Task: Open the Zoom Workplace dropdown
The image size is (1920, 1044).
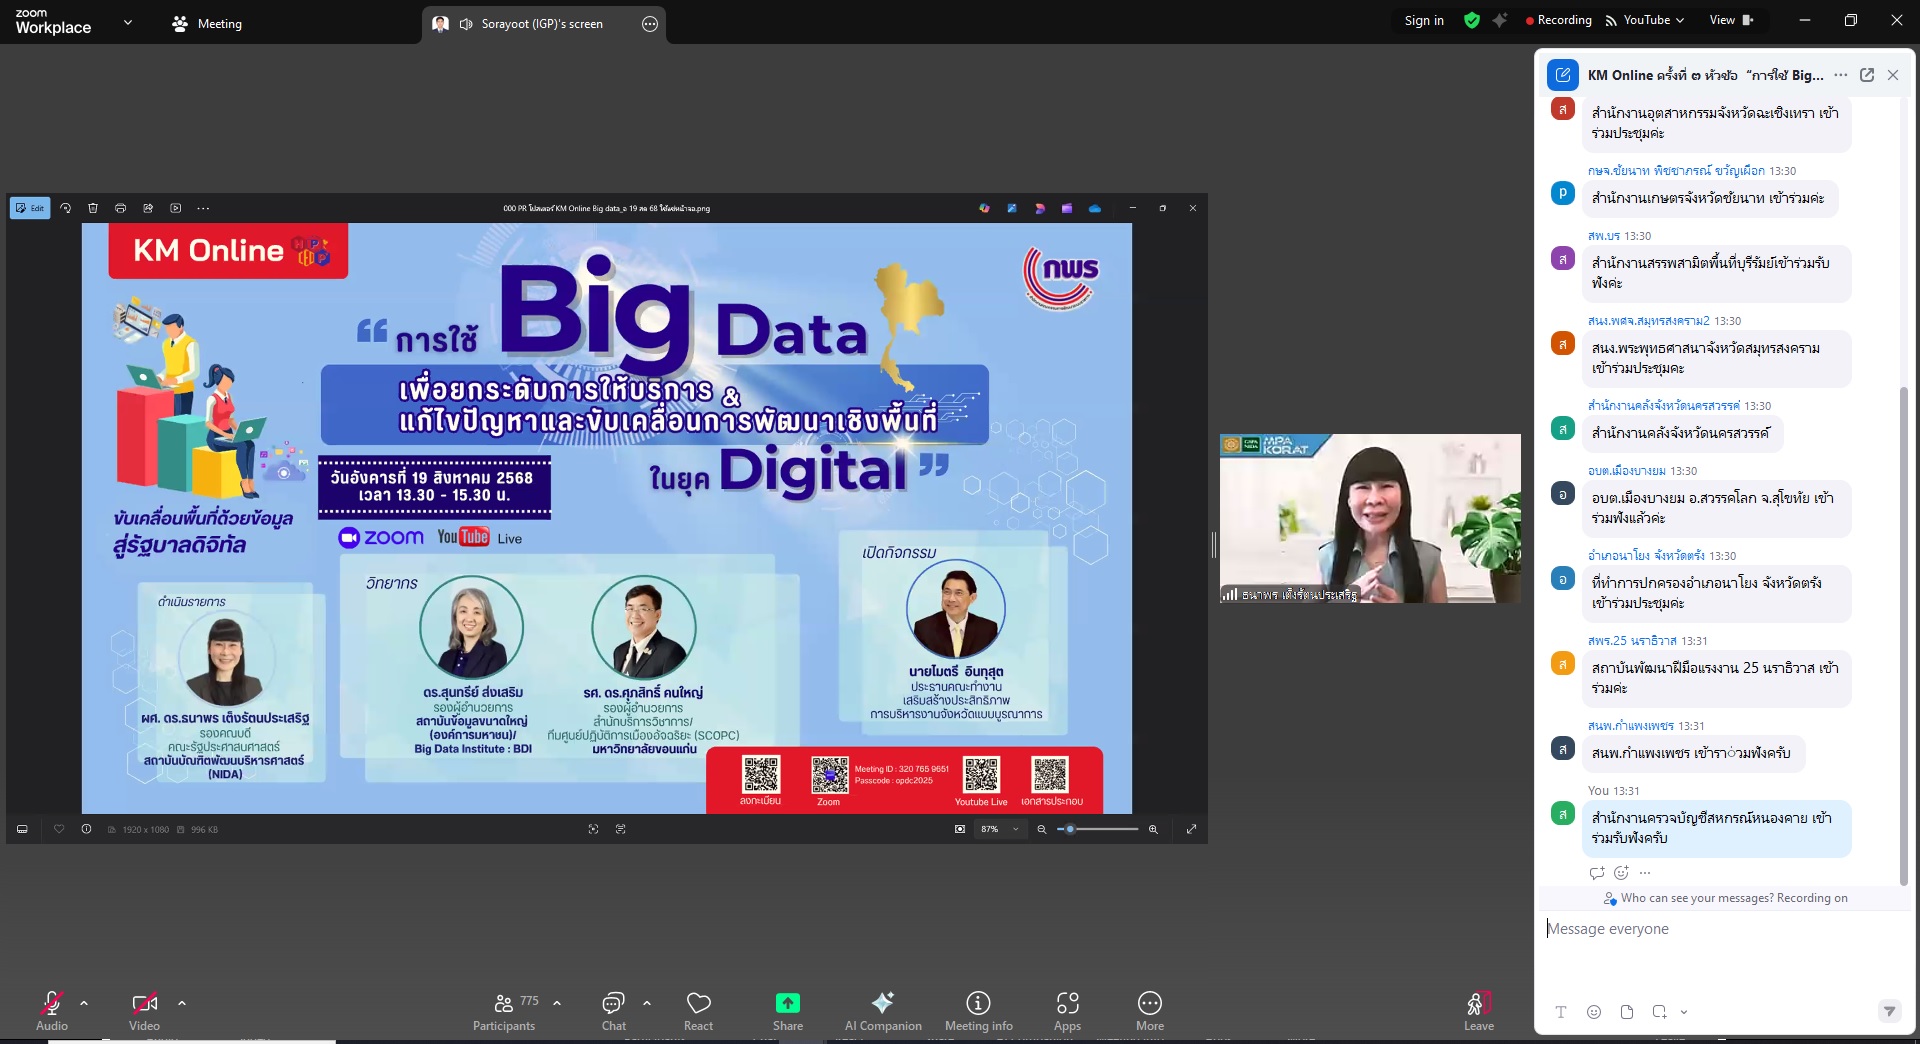Action: click(x=127, y=22)
